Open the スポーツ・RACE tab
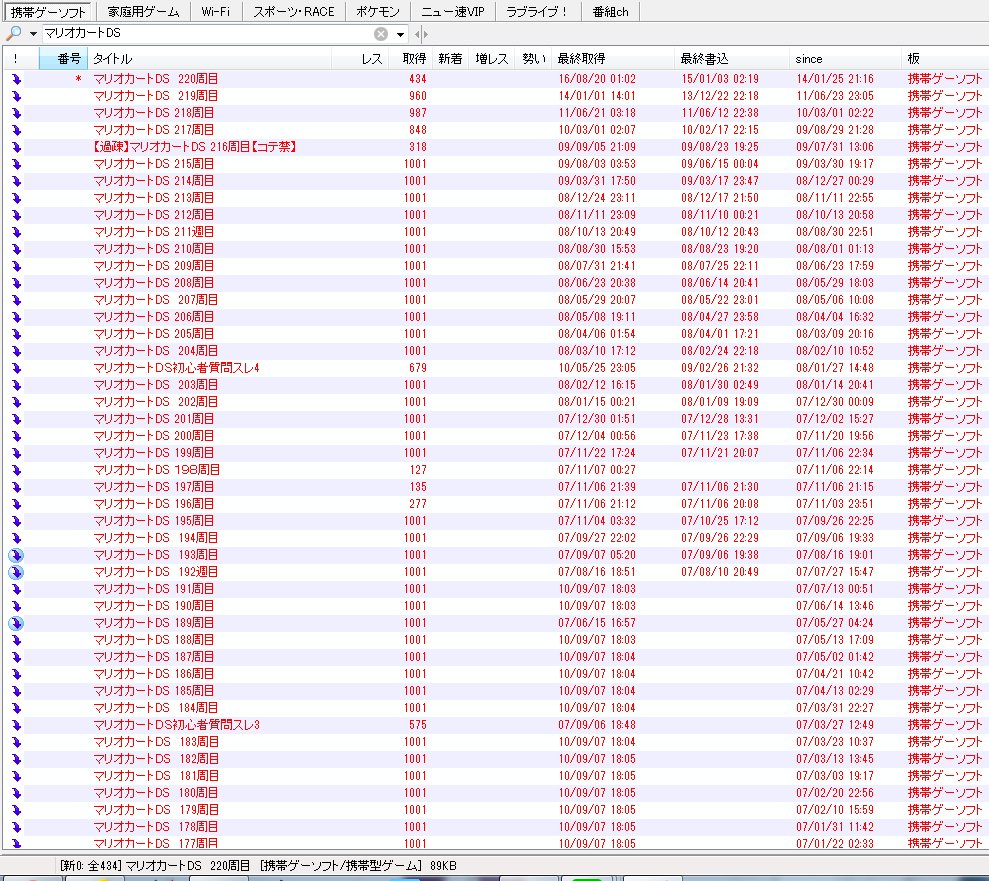The width and height of the screenshot is (989, 881). point(293,11)
